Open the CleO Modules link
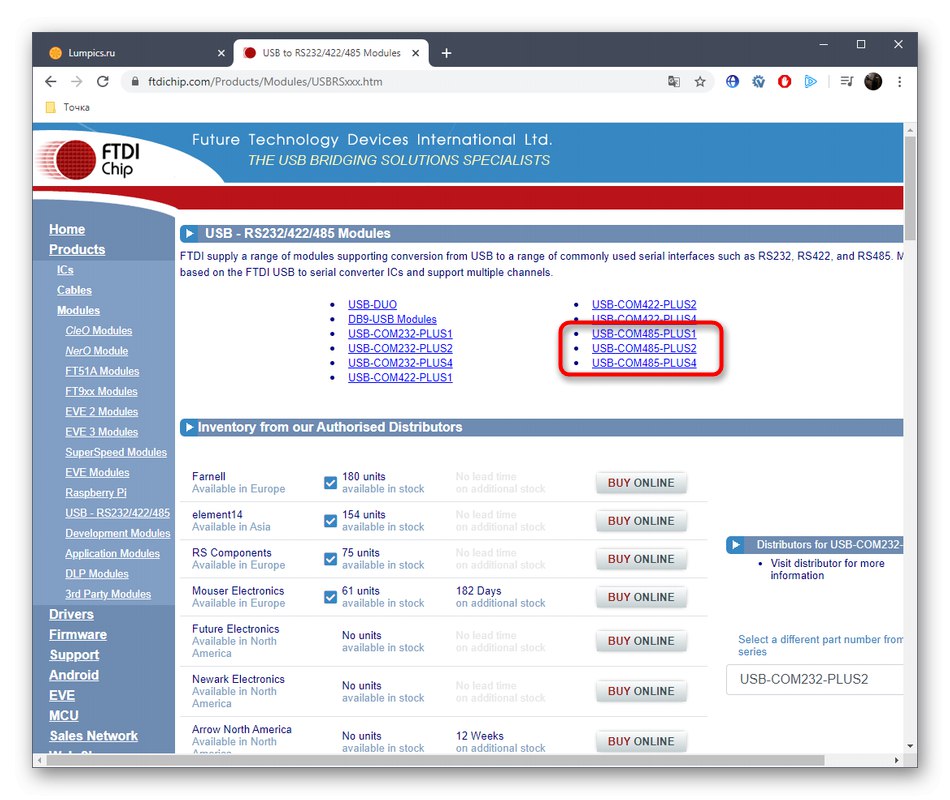Viewport: 950px width, 800px height. tap(99, 331)
